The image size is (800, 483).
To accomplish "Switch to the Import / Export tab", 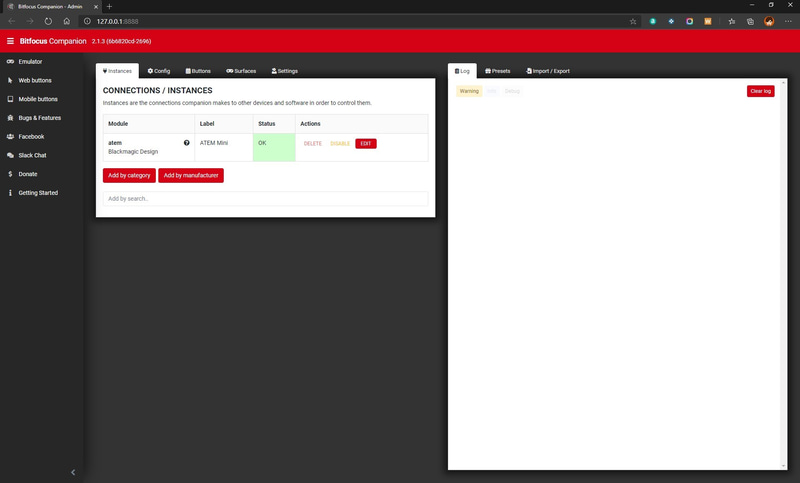I will coord(548,71).
